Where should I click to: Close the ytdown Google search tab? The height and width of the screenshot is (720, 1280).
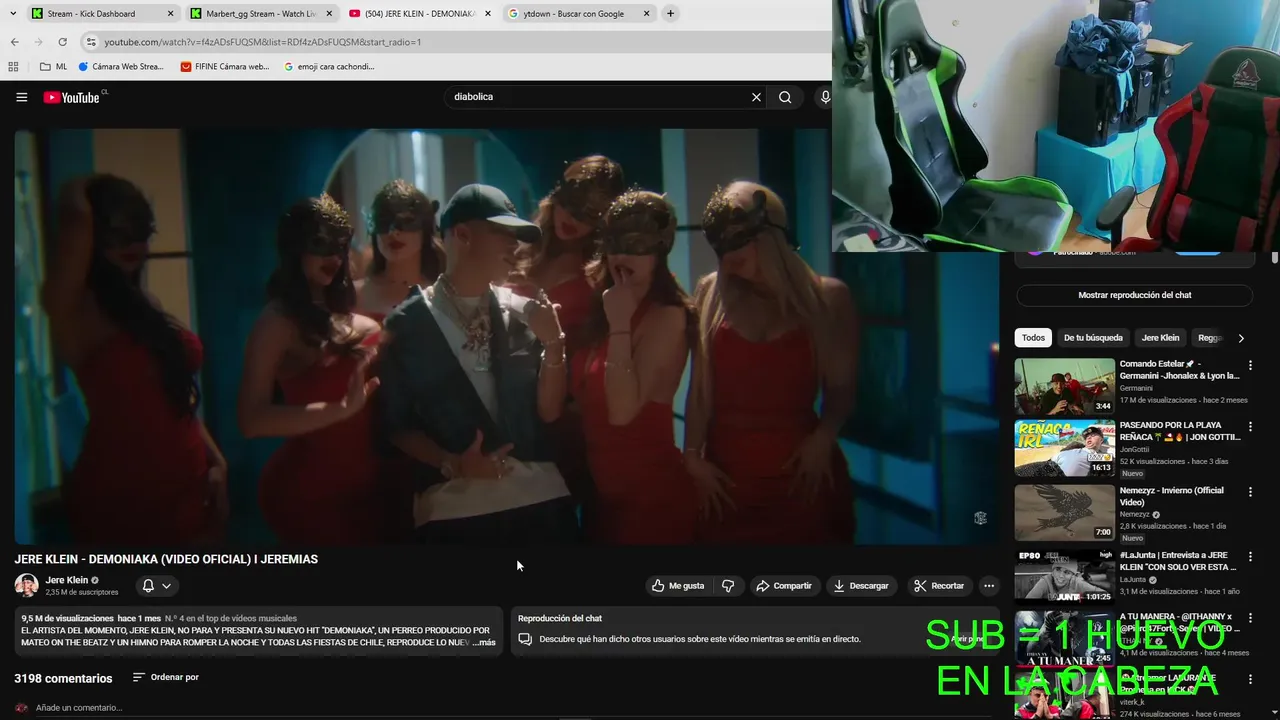647,14
